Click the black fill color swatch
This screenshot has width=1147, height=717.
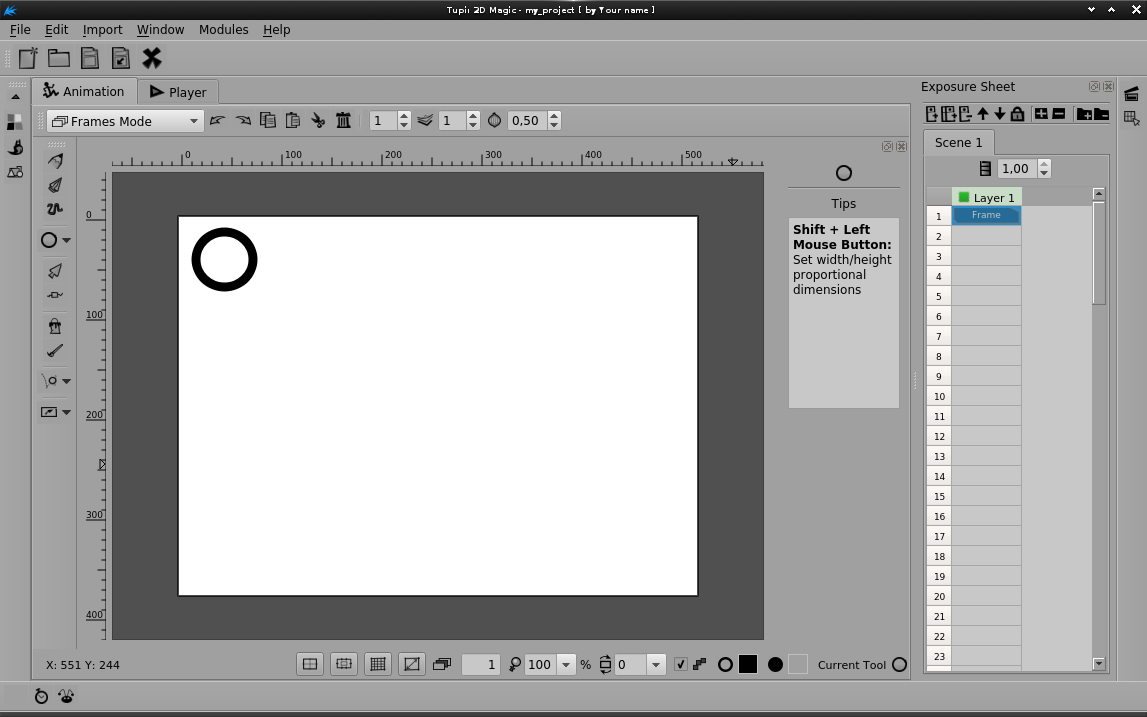(748, 664)
